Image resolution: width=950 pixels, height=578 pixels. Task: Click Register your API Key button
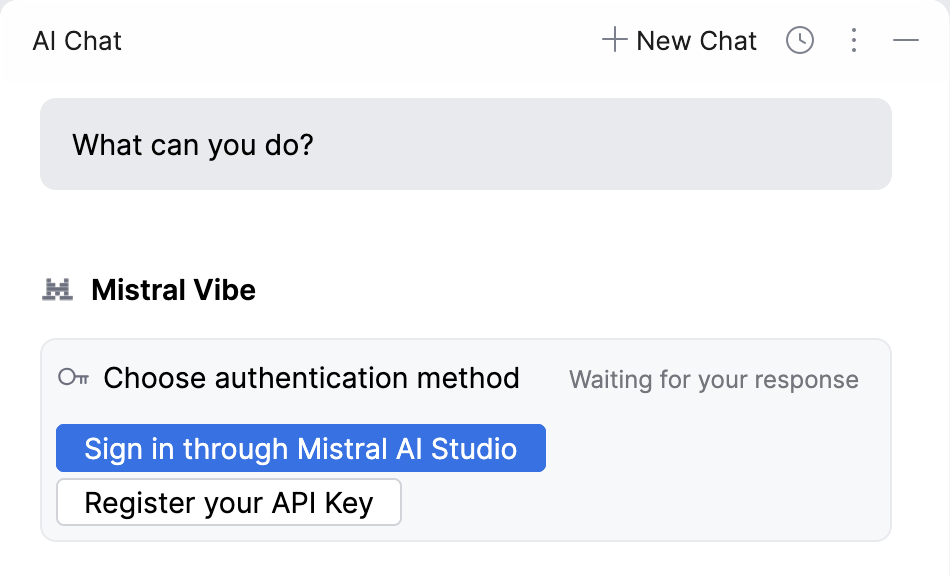click(x=228, y=502)
